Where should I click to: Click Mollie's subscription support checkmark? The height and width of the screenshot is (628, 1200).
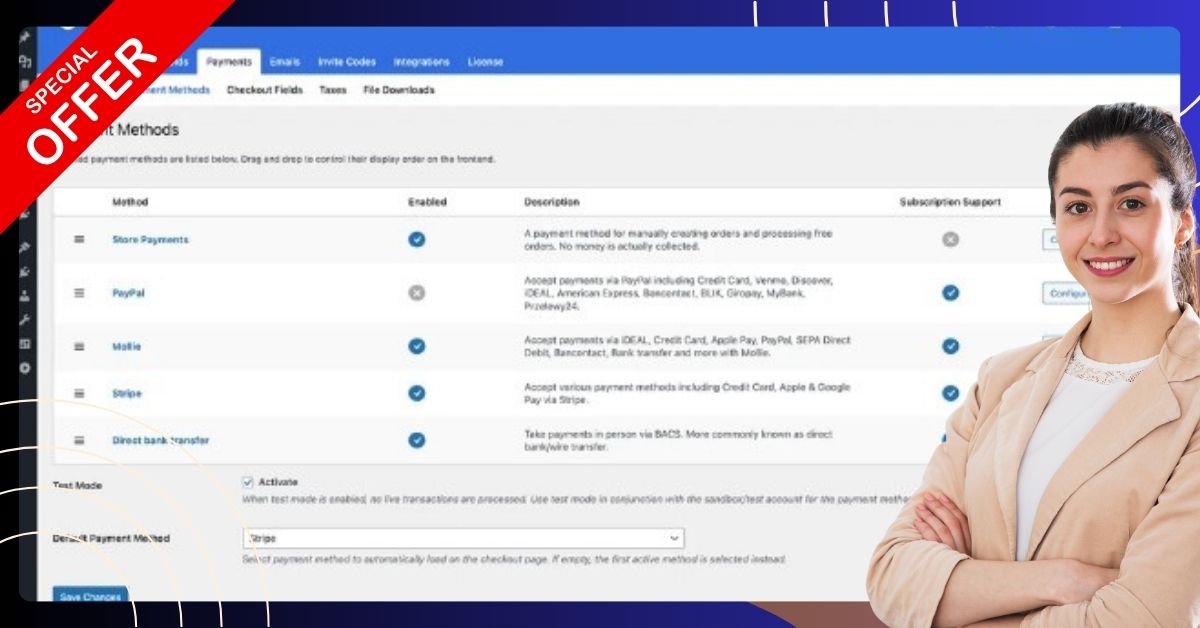950,346
